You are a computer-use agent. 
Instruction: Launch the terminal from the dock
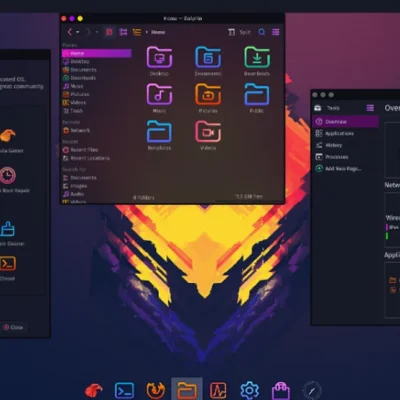124,390
